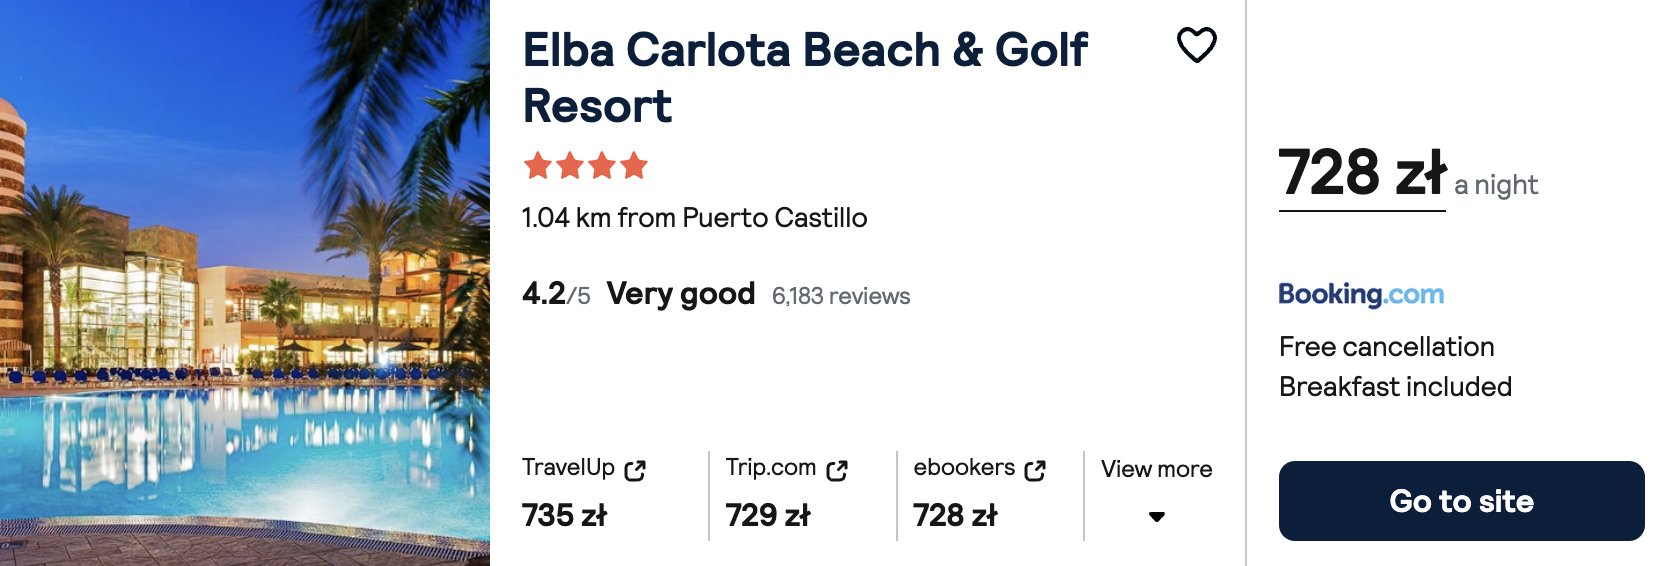Save hotel with the heart icon
The width and height of the screenshot is (1664, 566).
[x=1196, y=45]
